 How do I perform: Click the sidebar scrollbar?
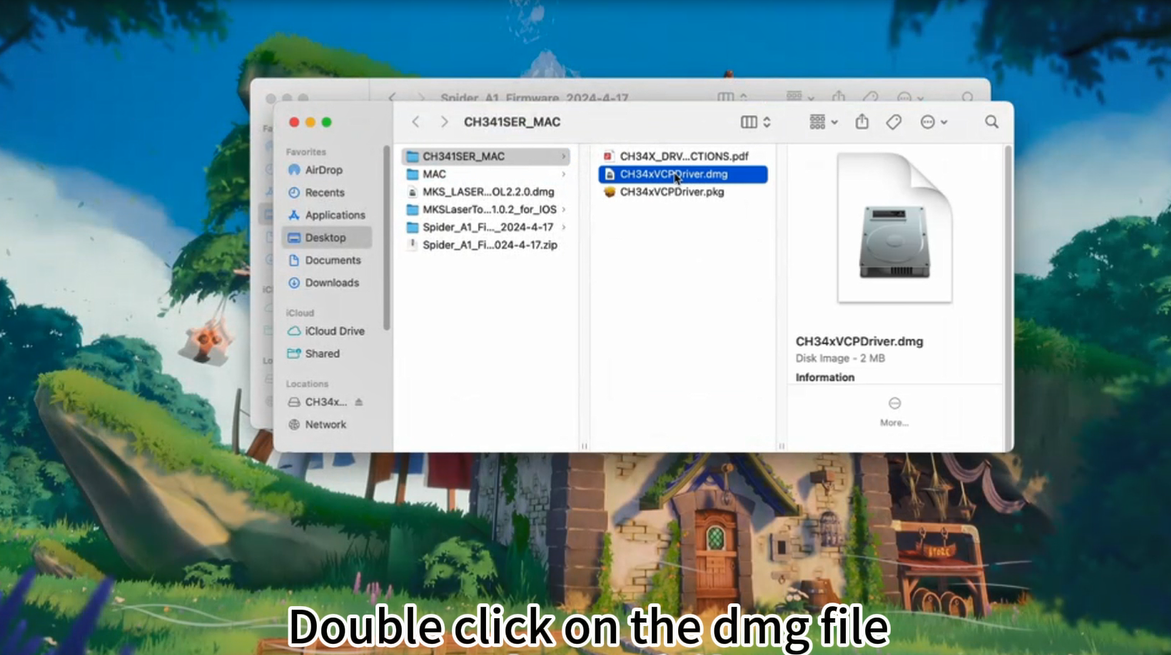click(x=387, y=238)
